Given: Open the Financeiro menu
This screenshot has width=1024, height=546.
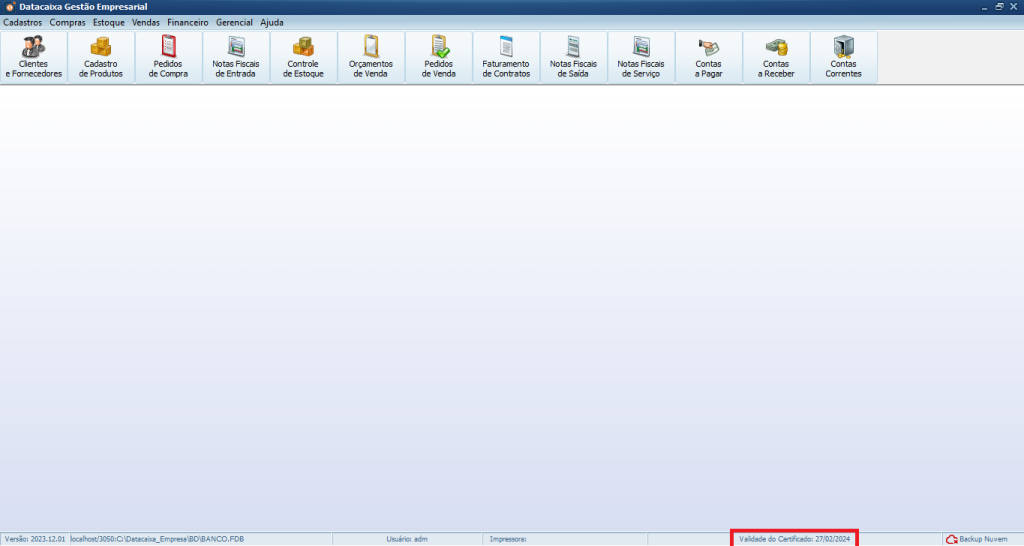Looking at the screenshot, I should (188, 22).
